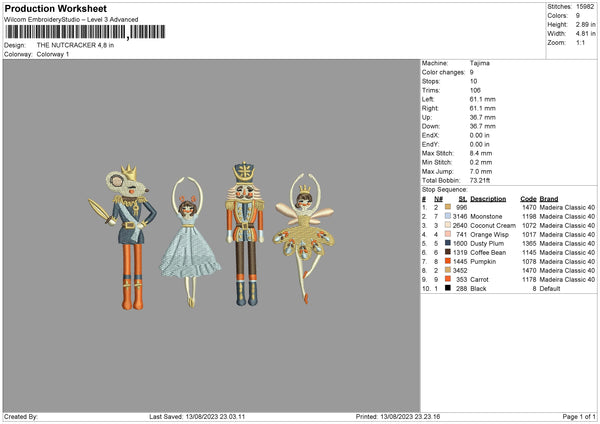Click the Stops value 10
Viewport: 600px width, 424px height.
click(473, 81)
